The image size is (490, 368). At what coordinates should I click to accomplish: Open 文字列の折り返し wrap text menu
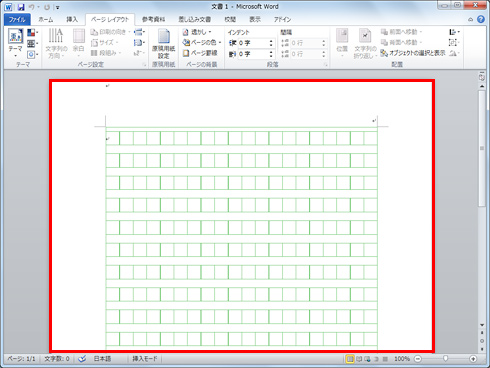(x=365, y=44)
